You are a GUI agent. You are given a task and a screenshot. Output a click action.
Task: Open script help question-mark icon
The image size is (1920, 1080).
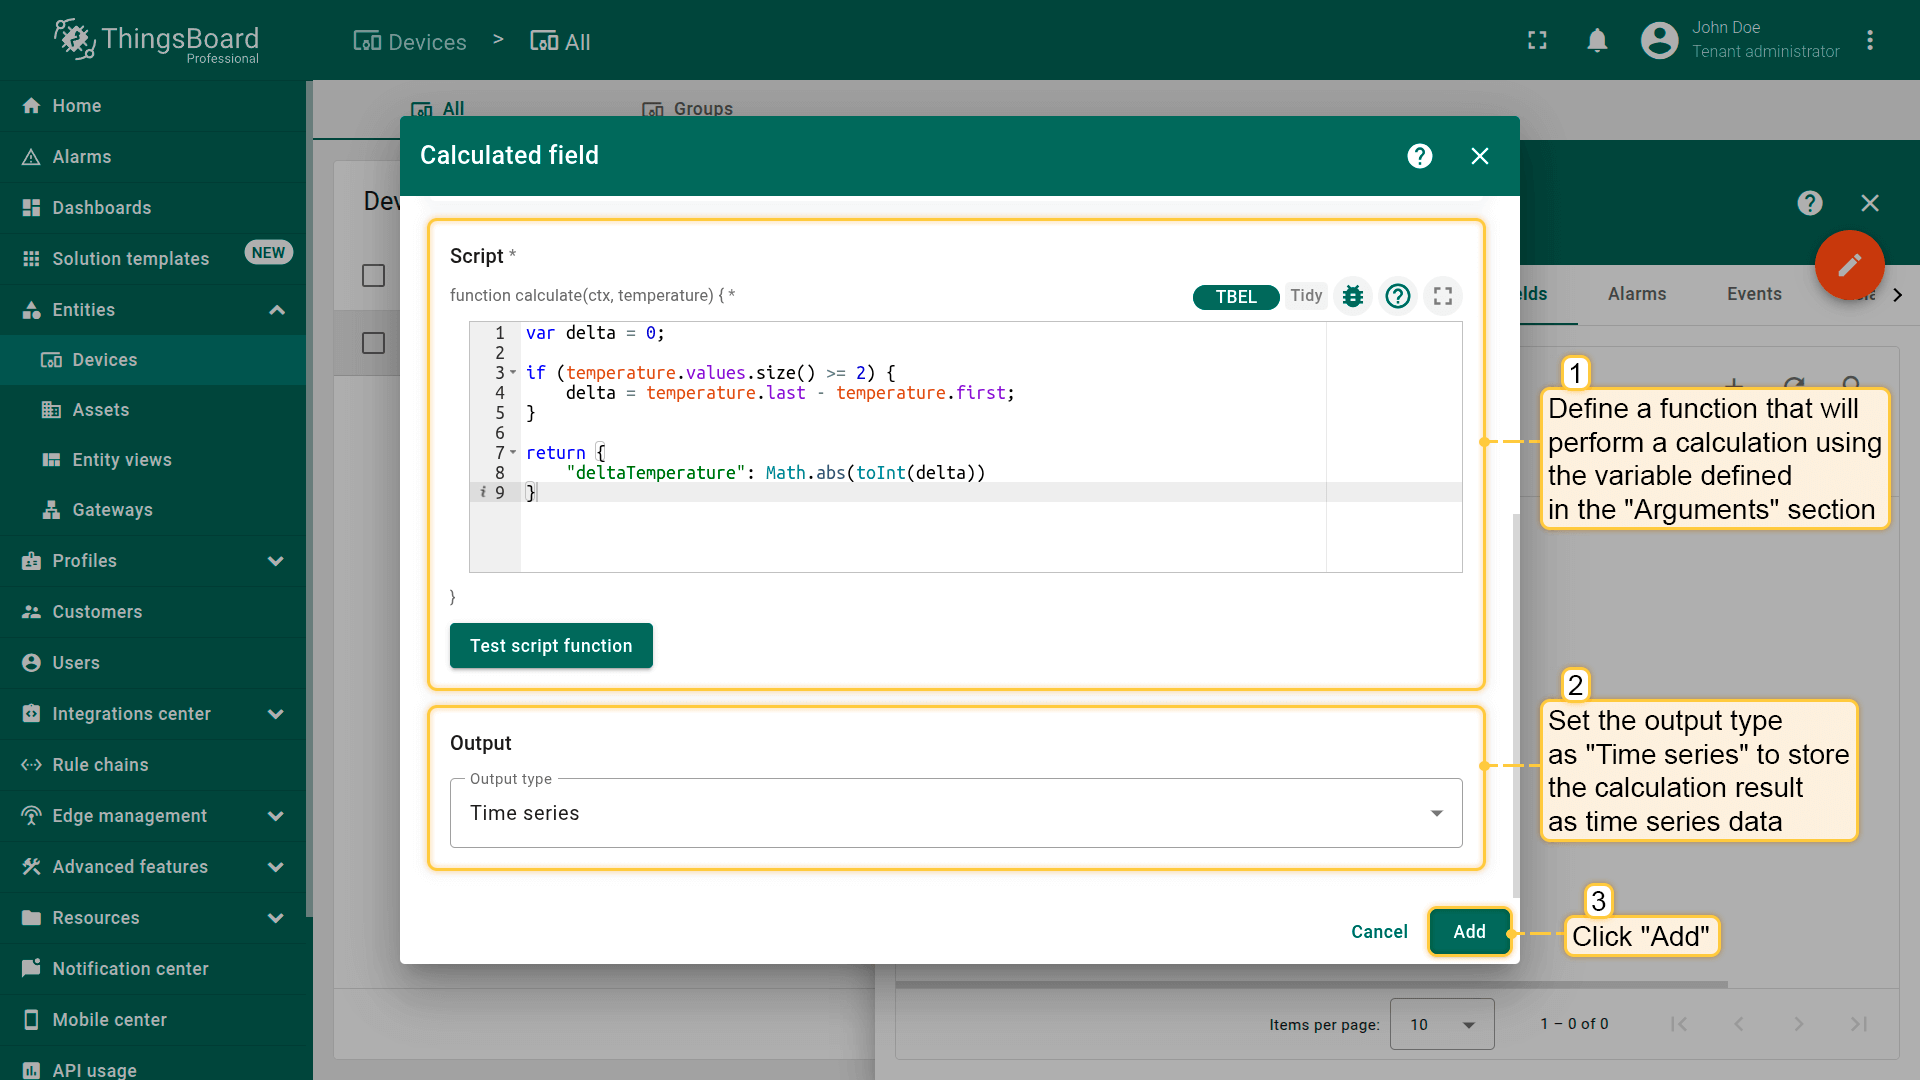click(1398, 296)
